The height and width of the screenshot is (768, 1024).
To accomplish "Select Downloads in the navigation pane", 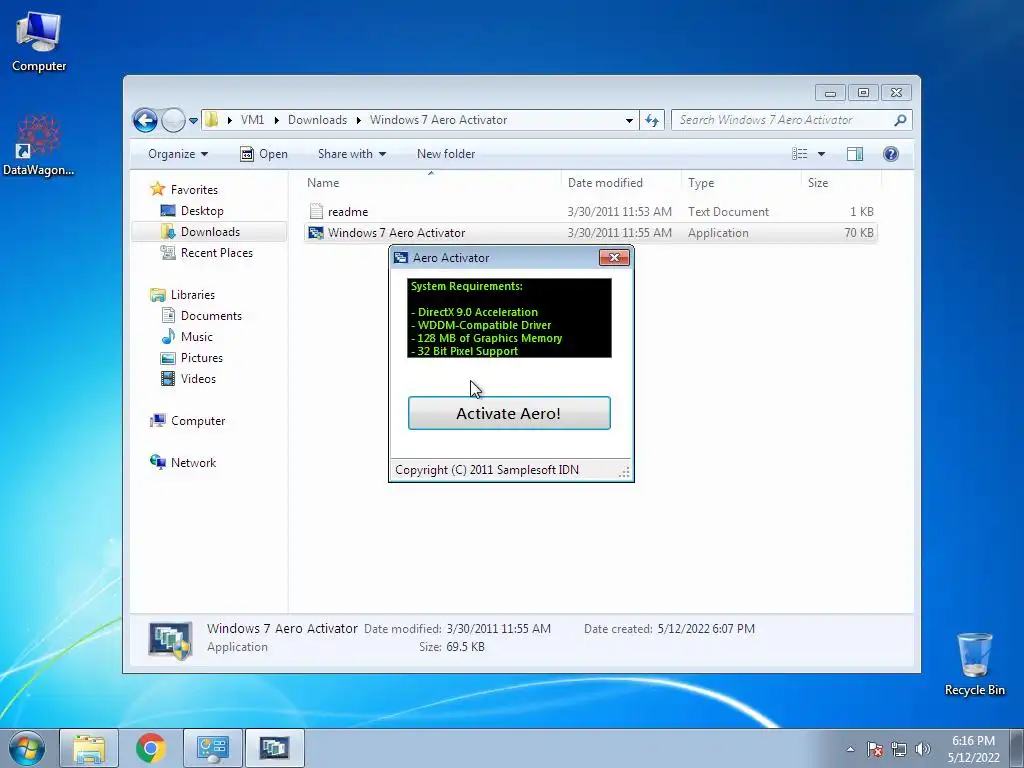I will coord(210,232).
